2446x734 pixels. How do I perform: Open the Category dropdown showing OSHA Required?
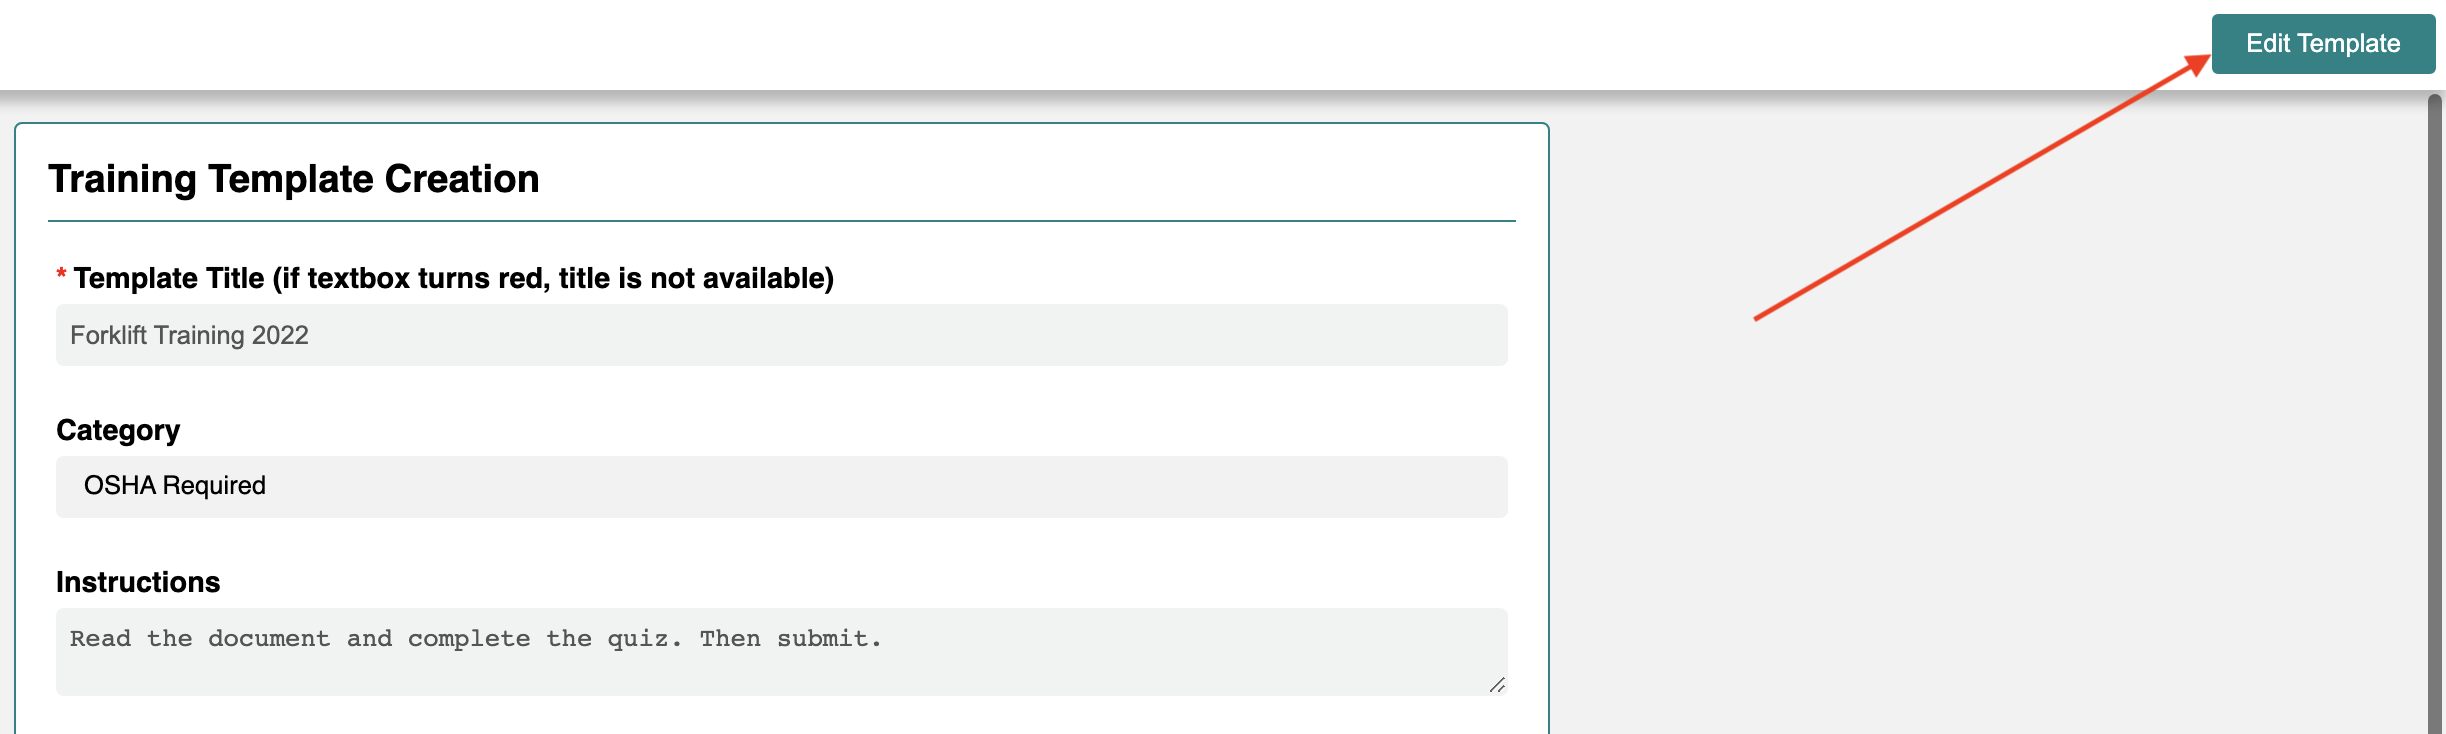pos(781,487)
